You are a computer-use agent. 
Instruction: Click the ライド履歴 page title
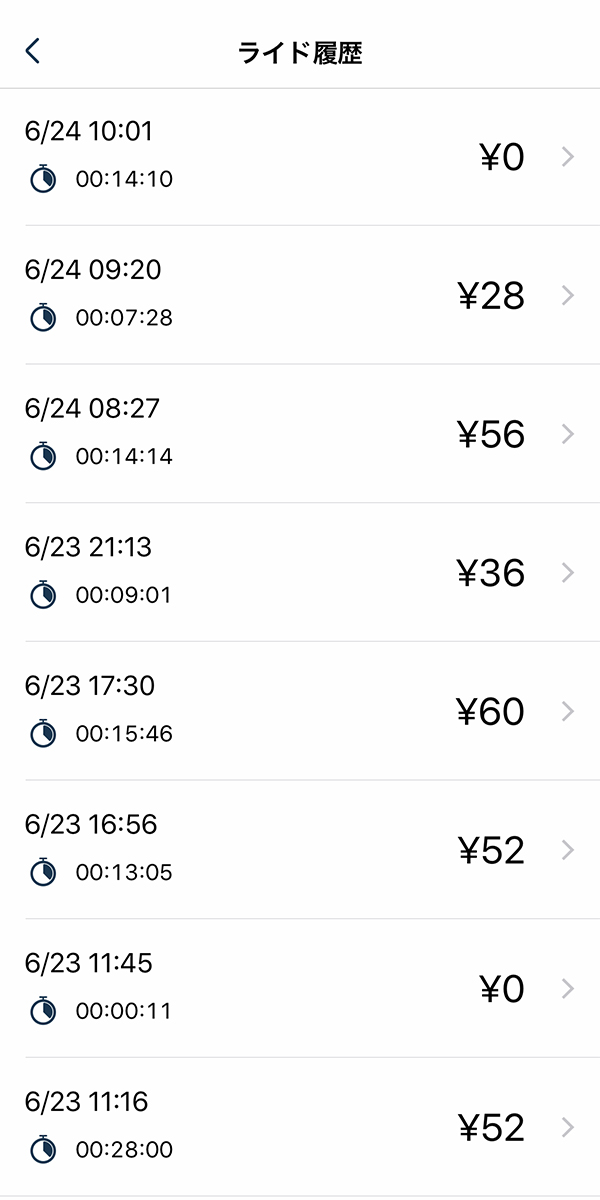300,53
